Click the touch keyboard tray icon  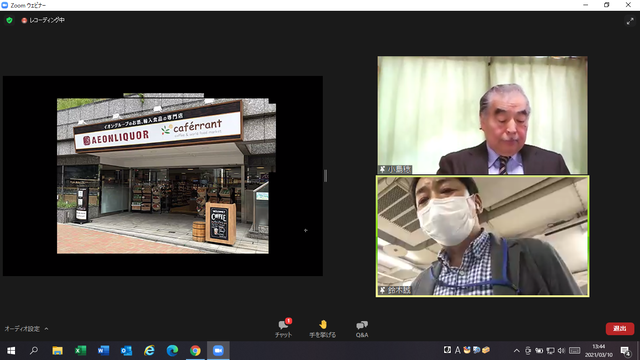[x=574, y=351]
